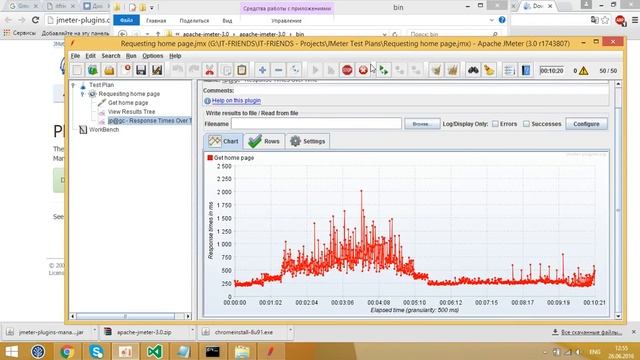640x360 pixels.
Task: Open the Help menu in JMeter
Action: [175, 56]
